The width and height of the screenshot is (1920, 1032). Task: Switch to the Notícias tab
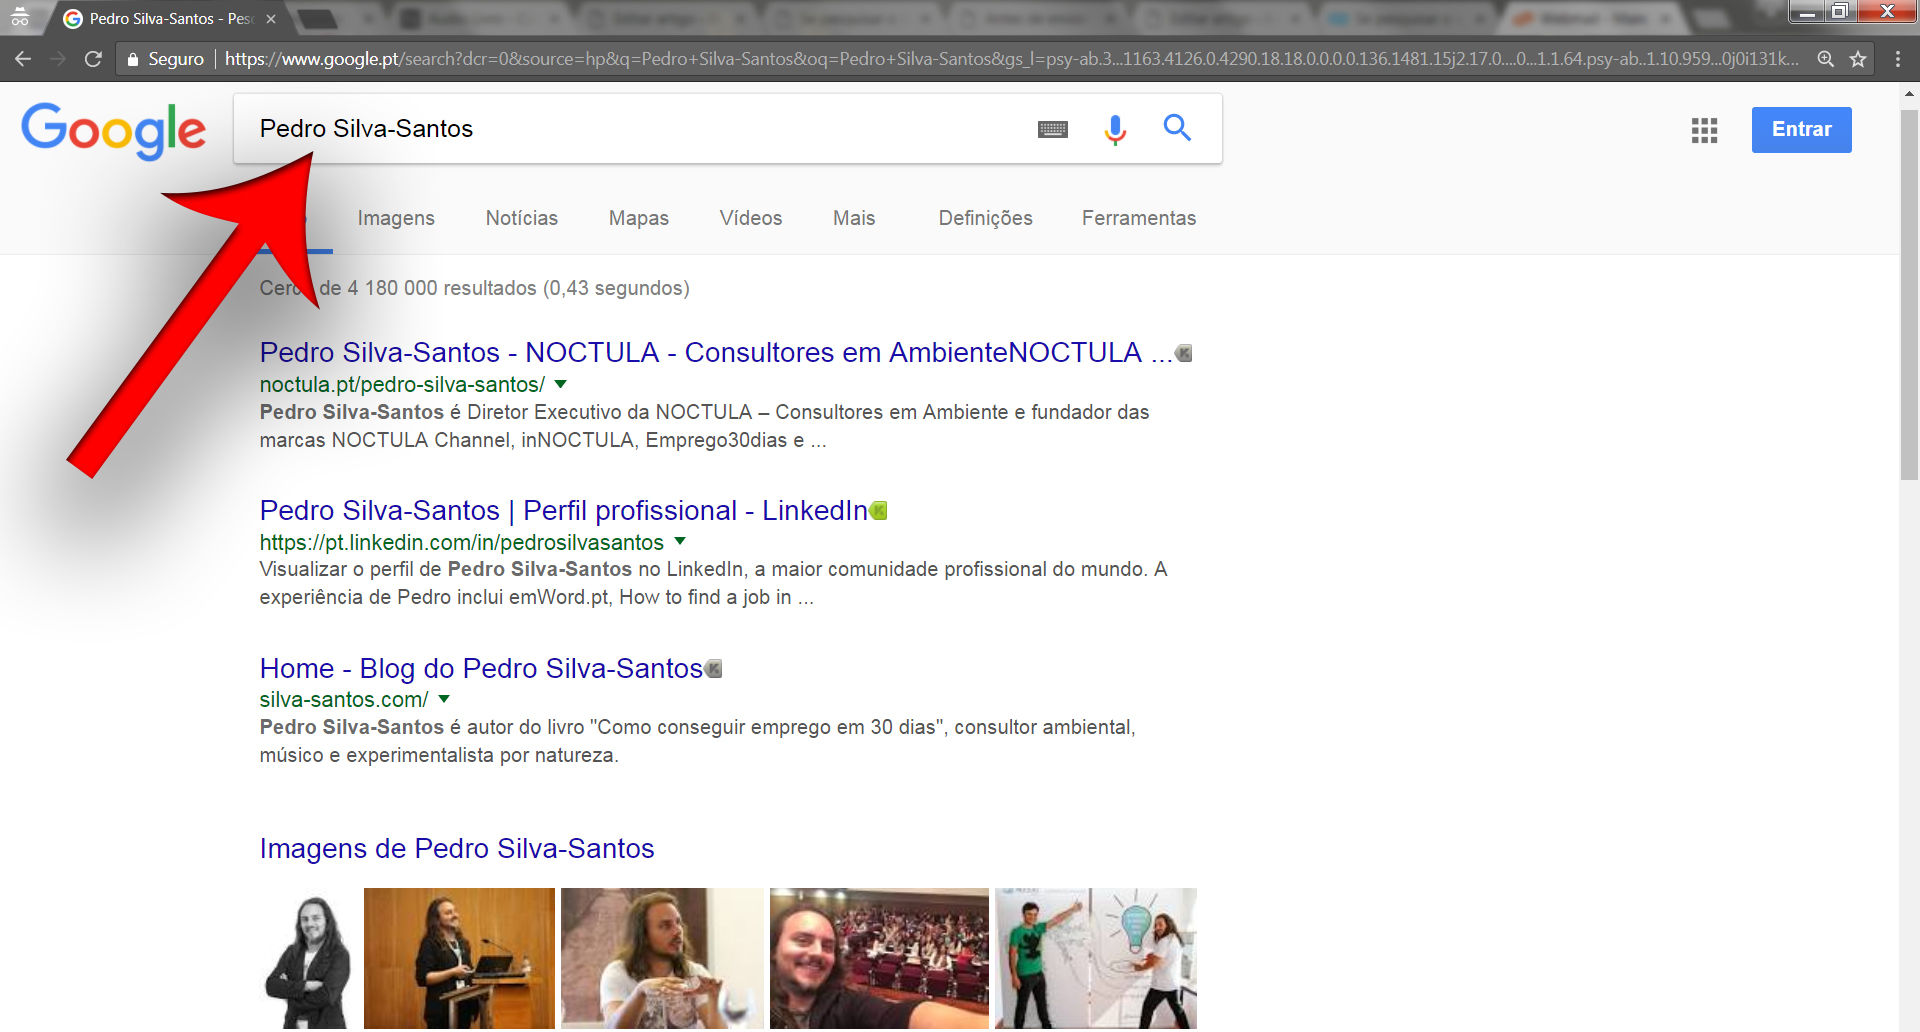[x=522, y=218]
